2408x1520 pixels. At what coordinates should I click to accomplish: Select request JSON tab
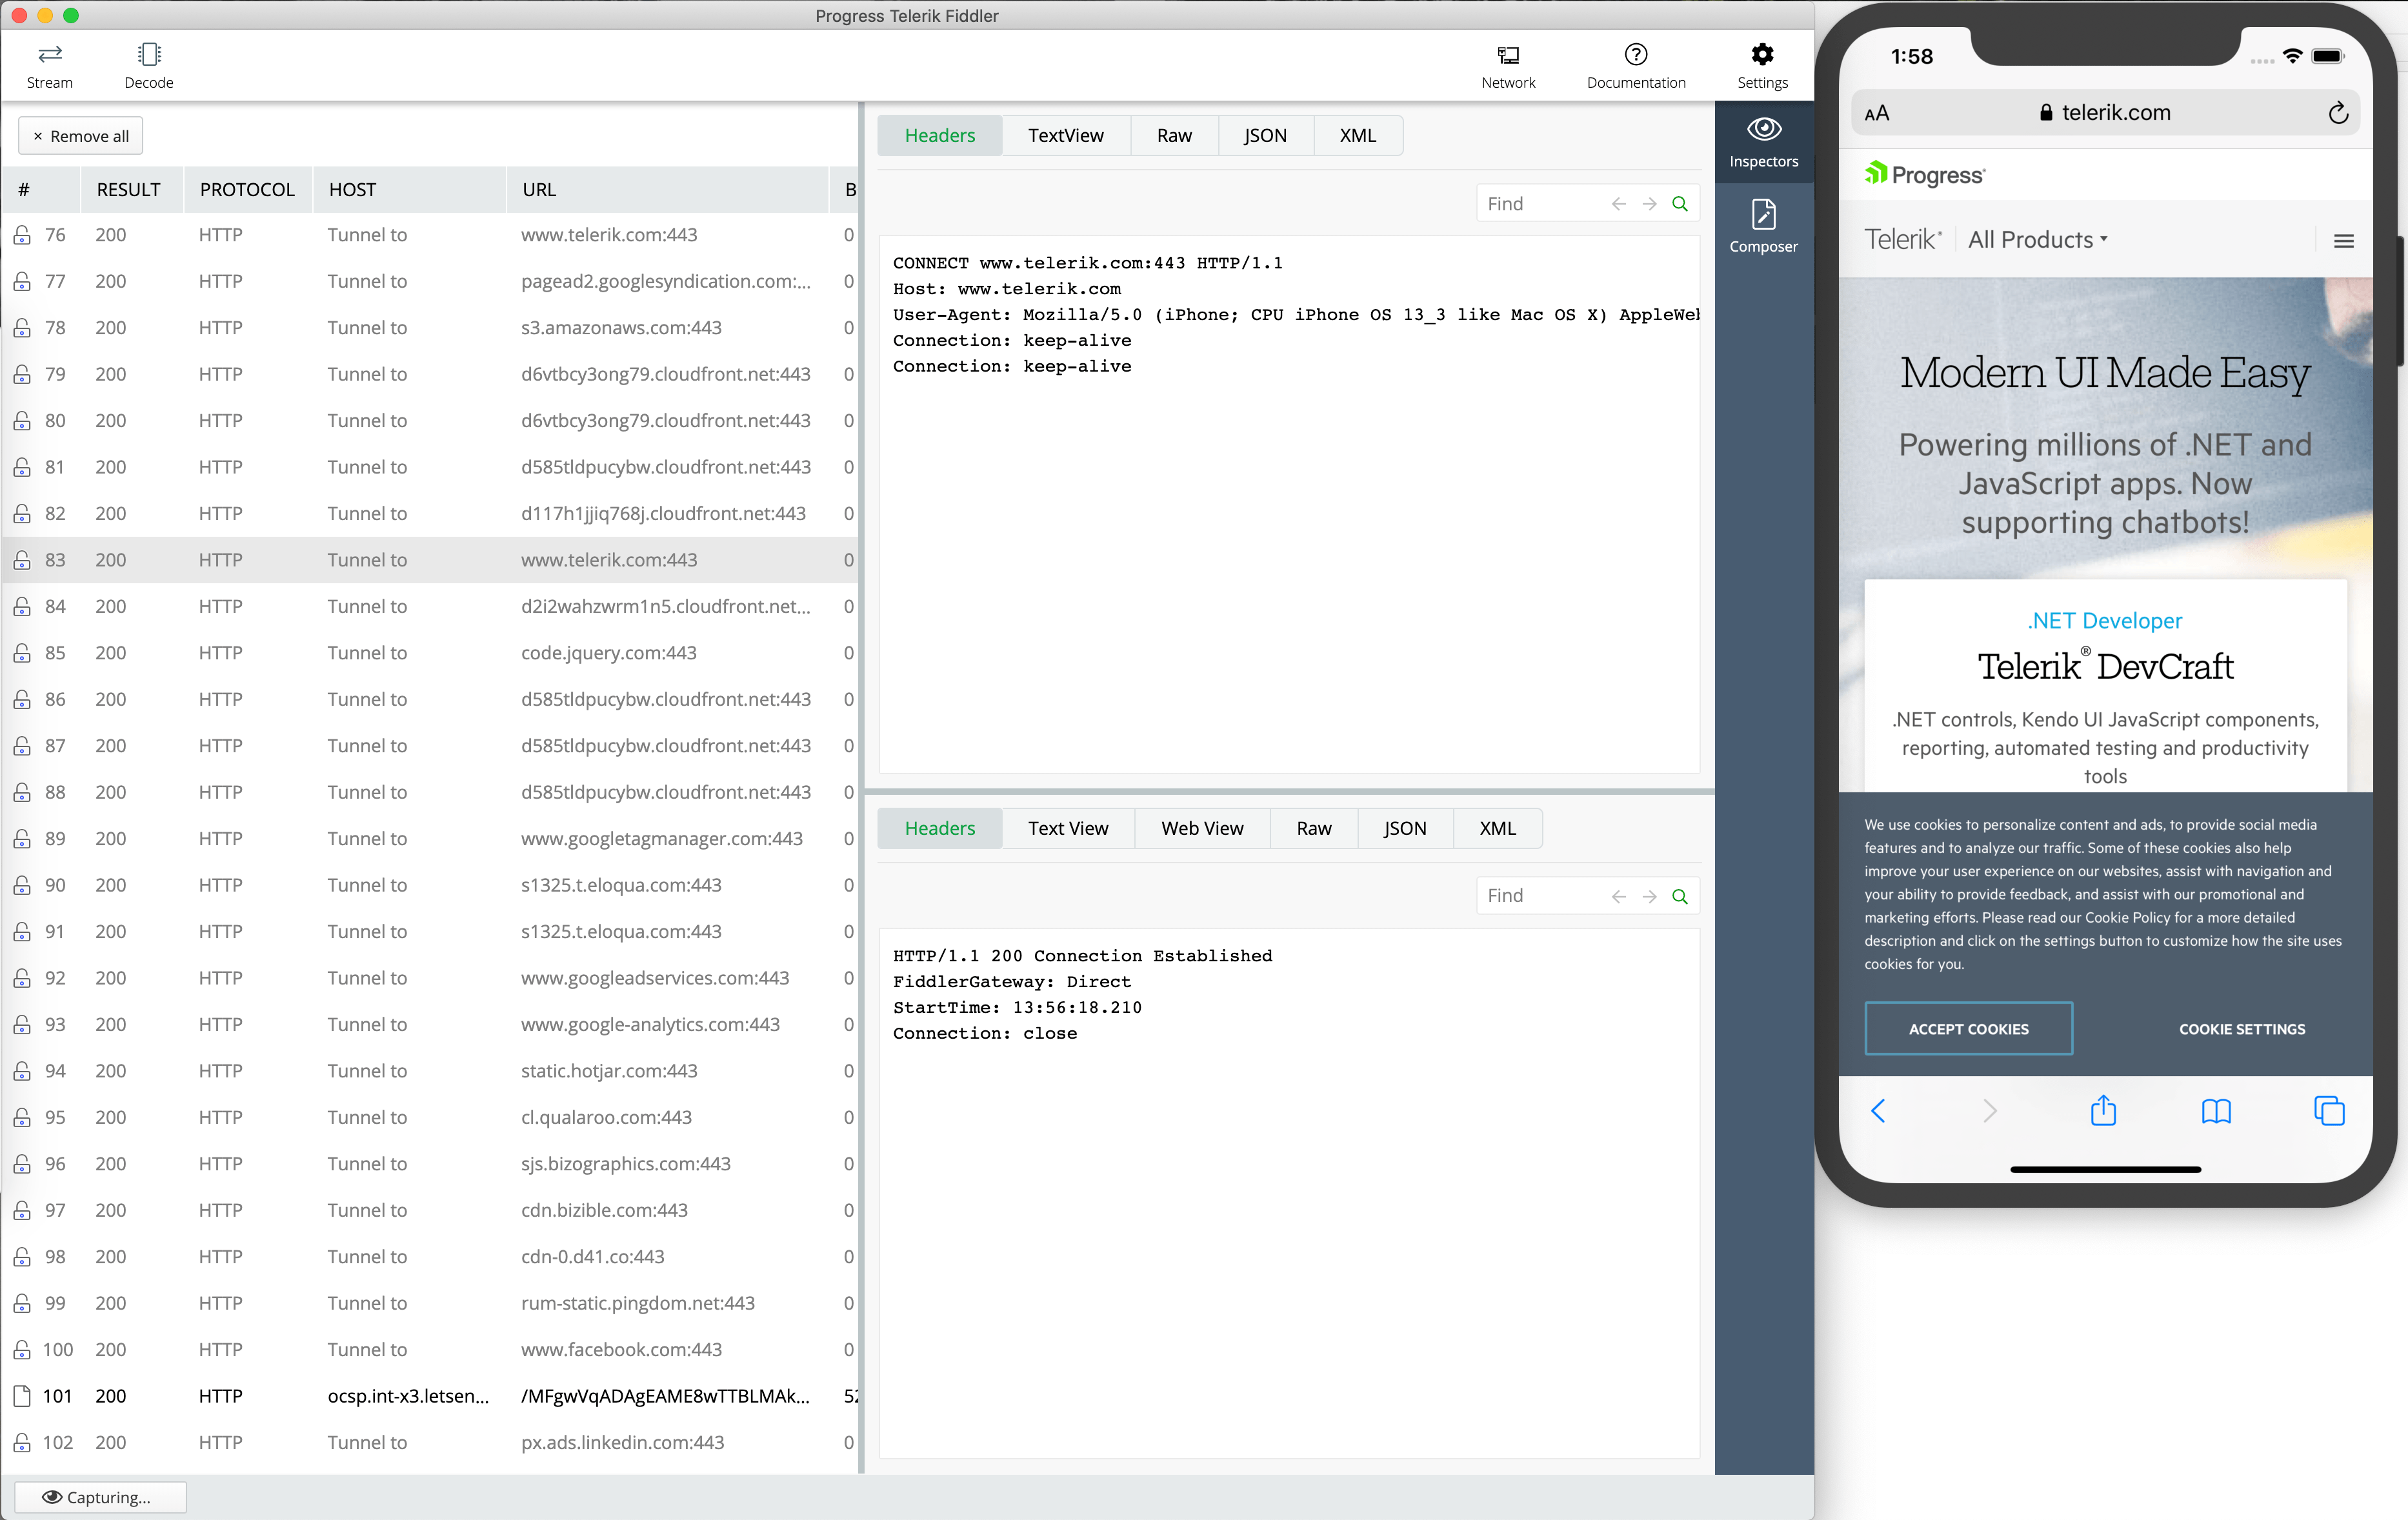tap(1265, 135)
